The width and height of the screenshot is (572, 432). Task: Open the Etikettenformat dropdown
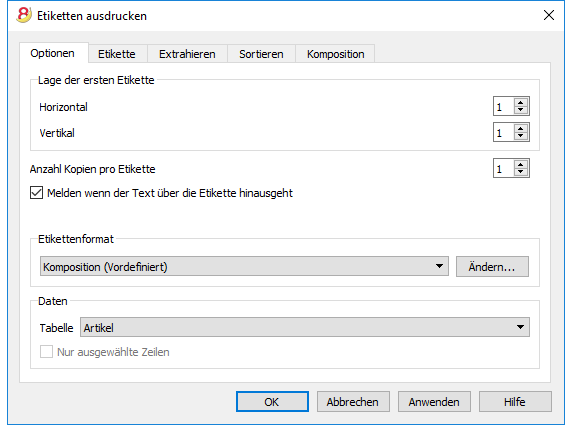pyautogui.click(x=244, y=266)
